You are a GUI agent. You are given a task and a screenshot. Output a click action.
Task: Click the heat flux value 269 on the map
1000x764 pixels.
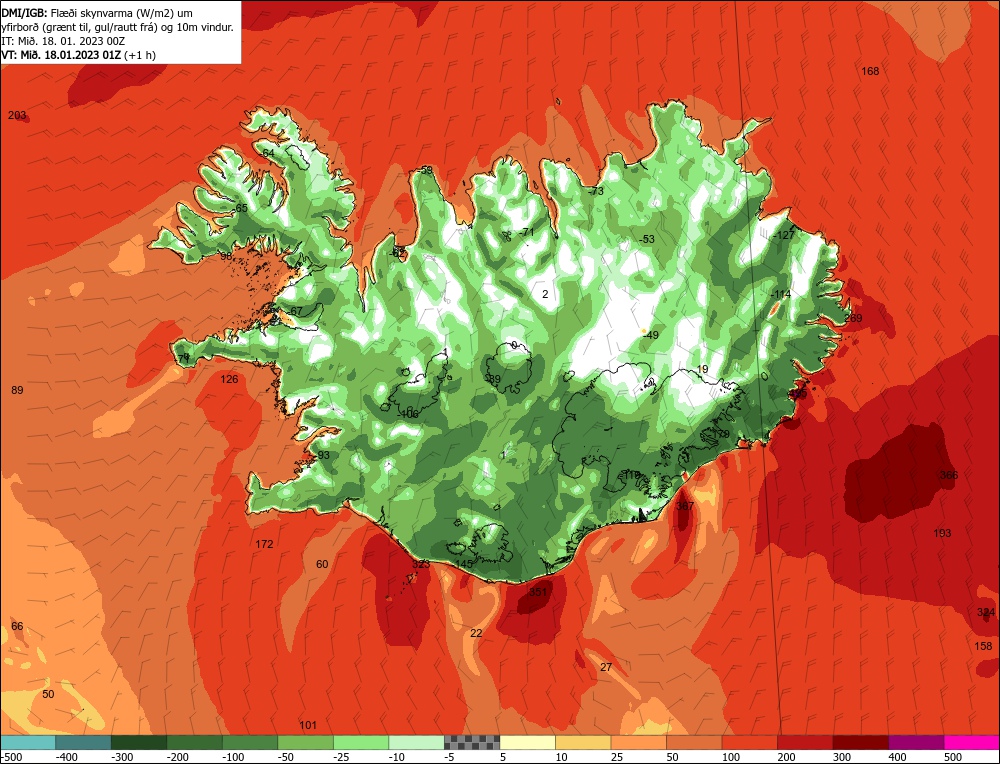pyautogui.click(x=853, y=318)
